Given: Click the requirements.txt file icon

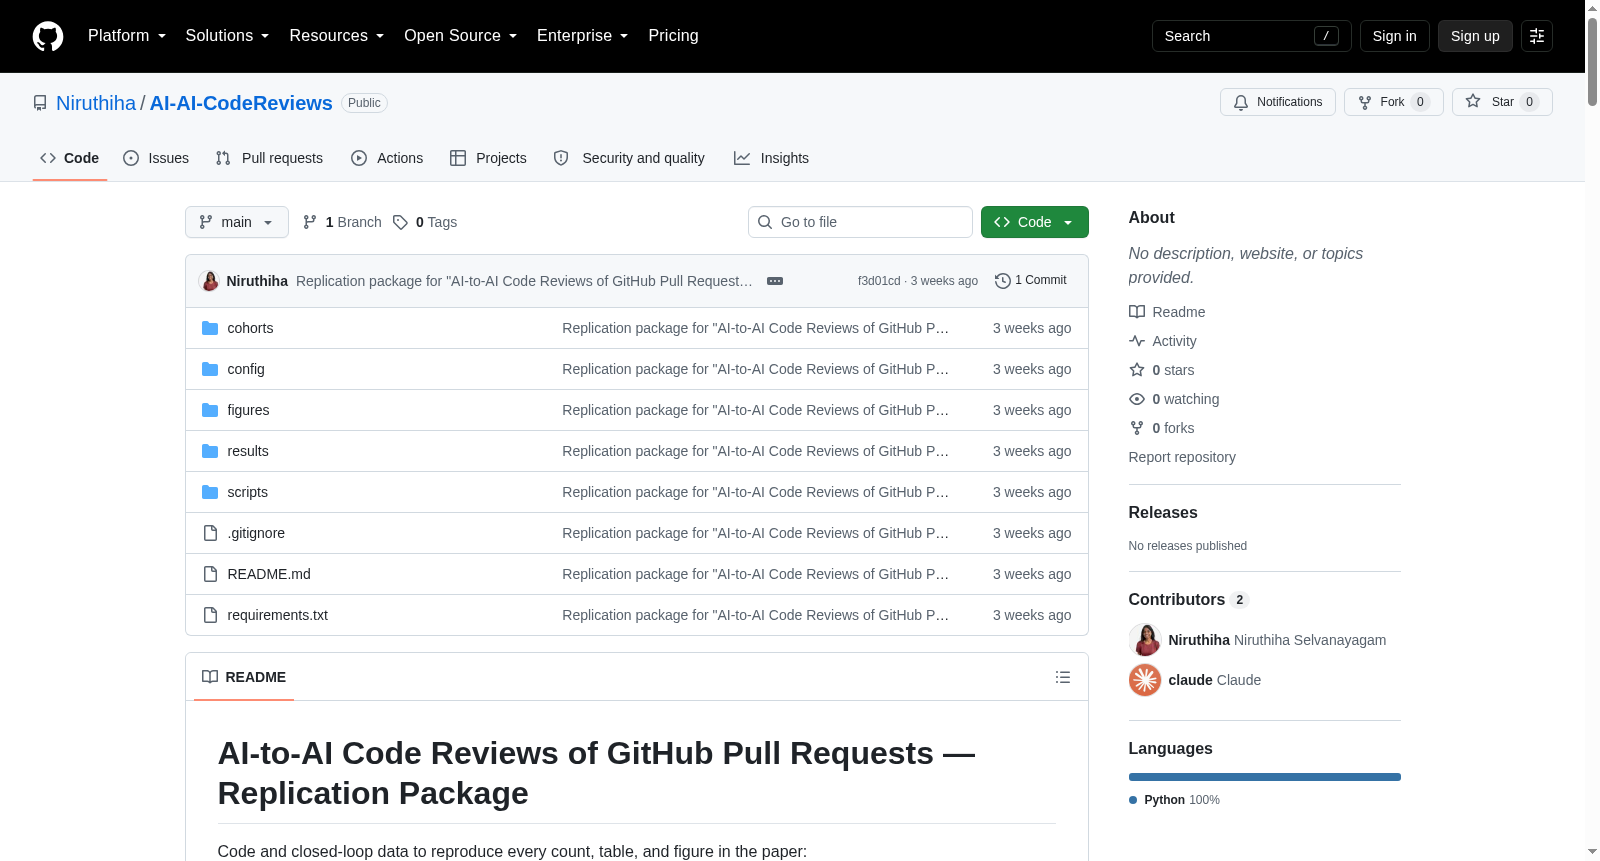Looking at the screenshot, I should [x=210, y=615].
